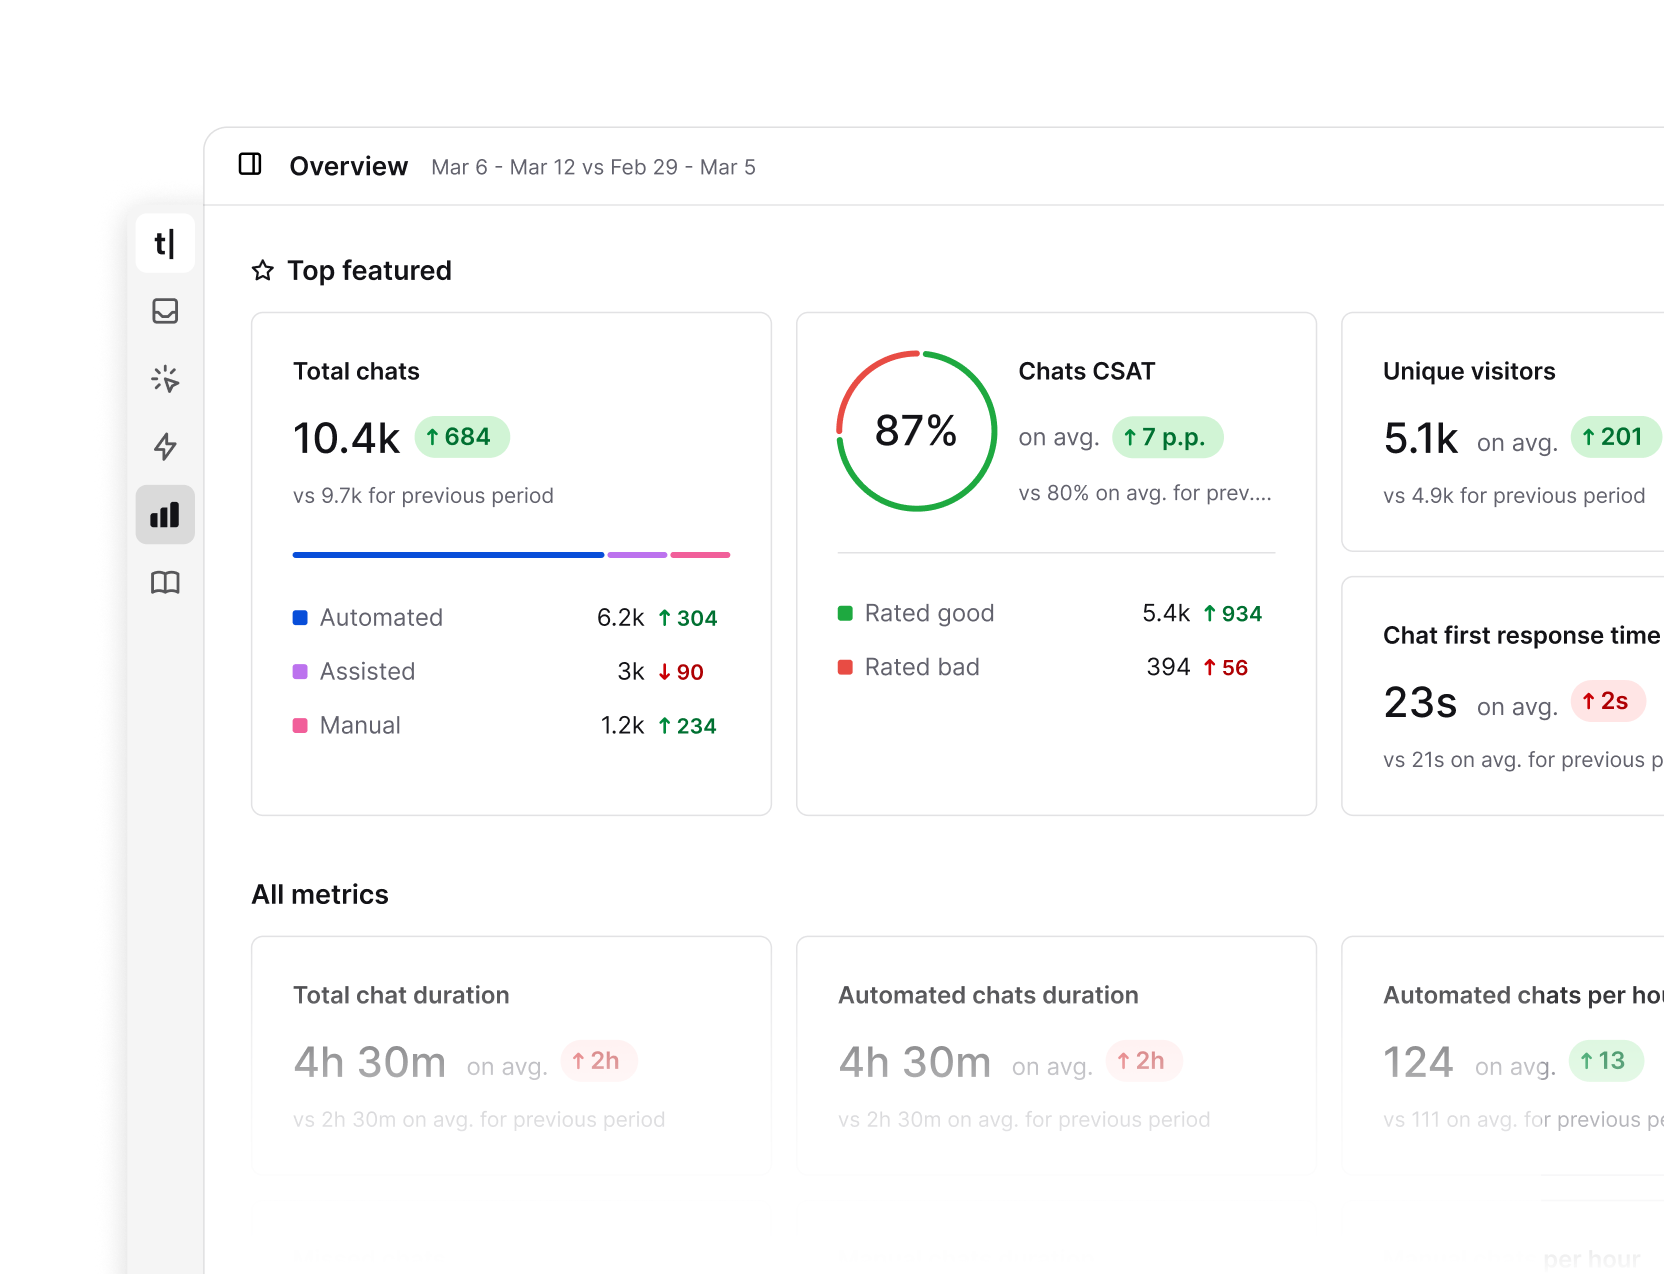Click the star icon beside Top featured
Viewport: 1664px width, 1274px height.
click(262, 270)
